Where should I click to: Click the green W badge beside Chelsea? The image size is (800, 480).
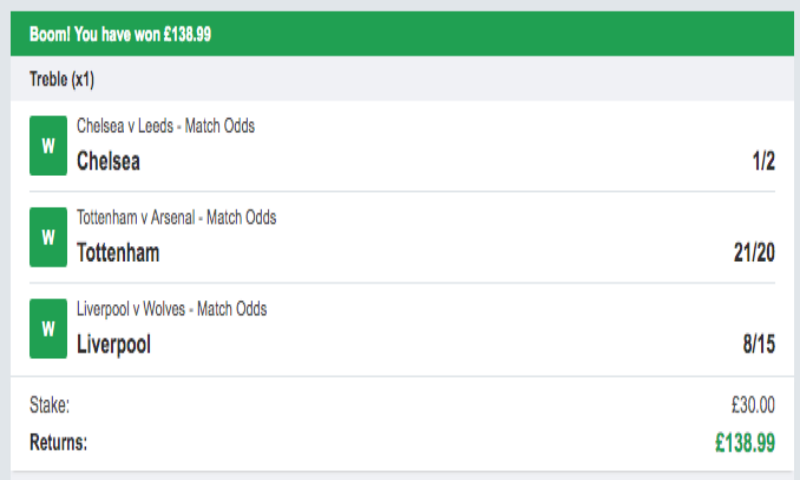pyautogui.click(x=48, y=146)
